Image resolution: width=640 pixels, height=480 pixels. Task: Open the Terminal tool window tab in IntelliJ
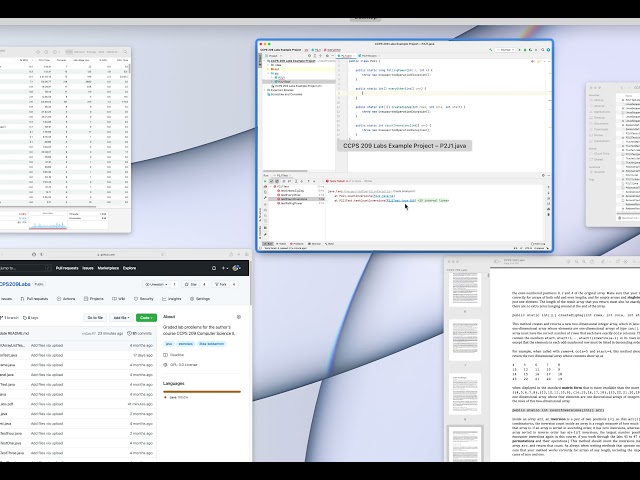(x=314, y=244)
